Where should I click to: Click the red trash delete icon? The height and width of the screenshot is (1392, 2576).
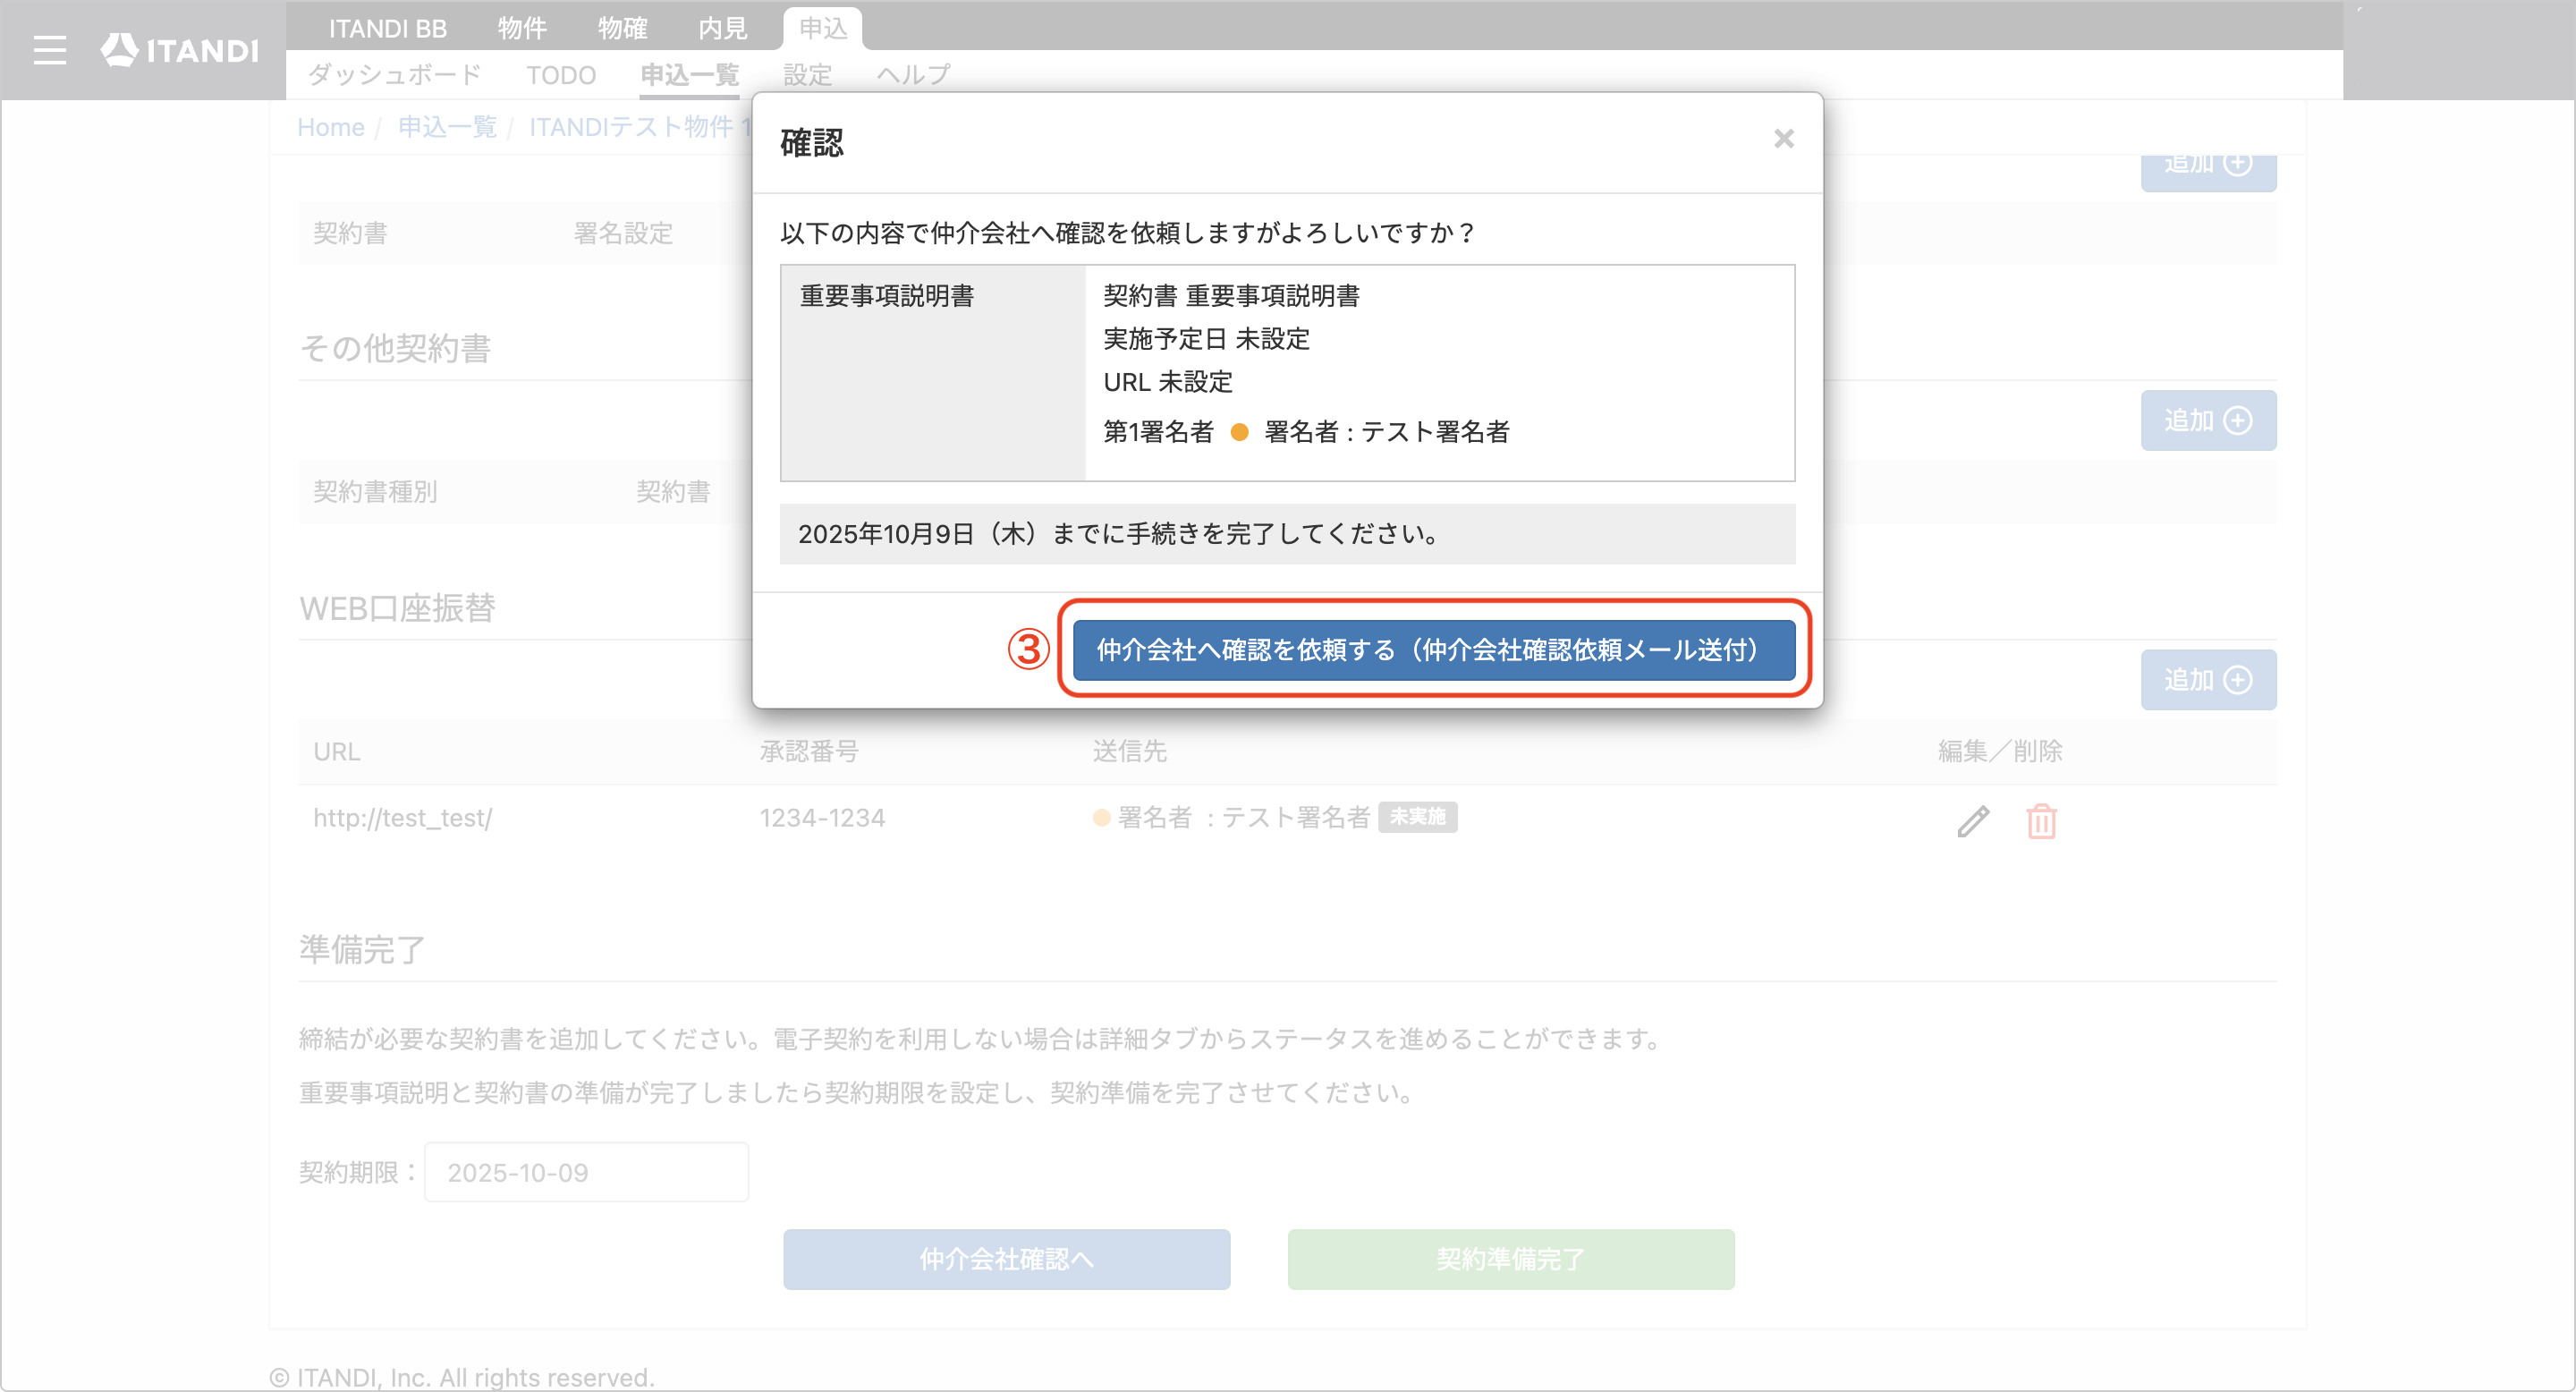2041,821
